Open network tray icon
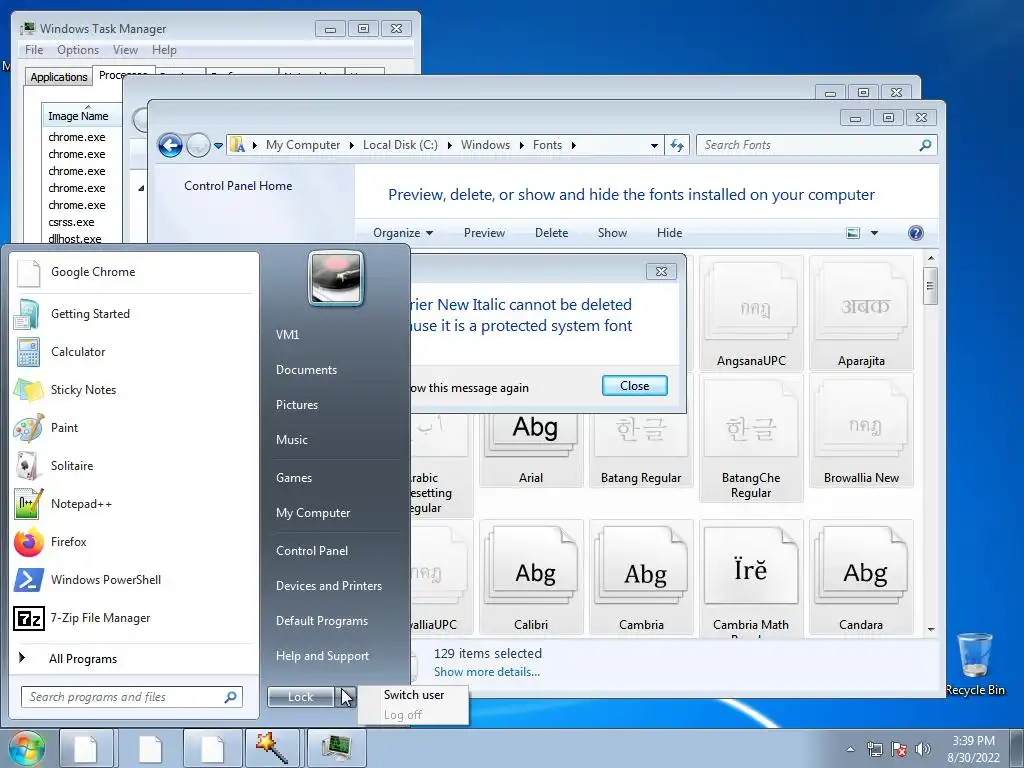Viewport: 1024px width, 768px height. (874, 749)
